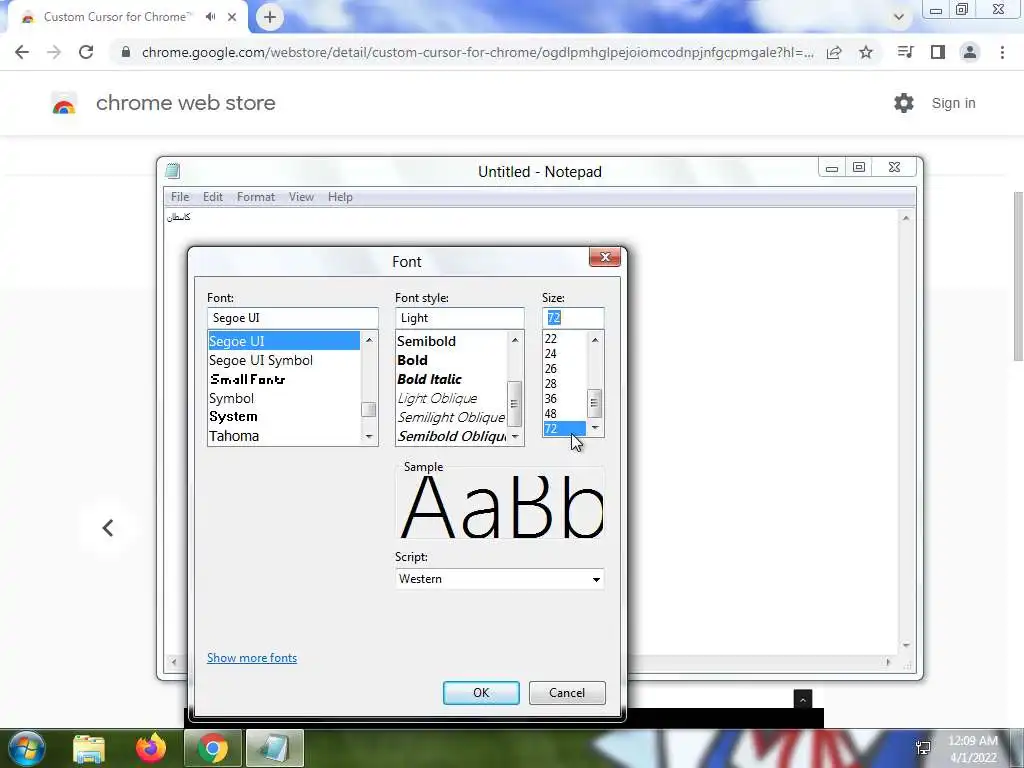Select size 24 in the Size list

(551, 354)
